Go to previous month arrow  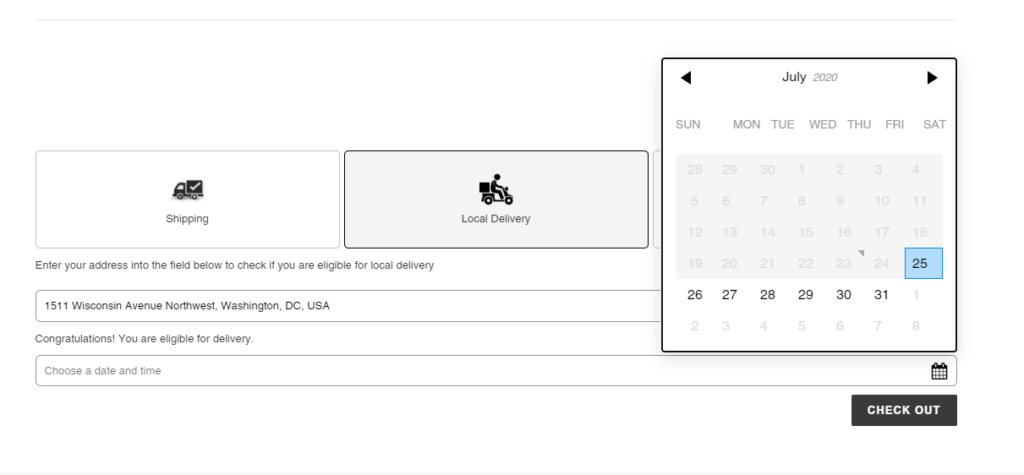coord(686,78)
